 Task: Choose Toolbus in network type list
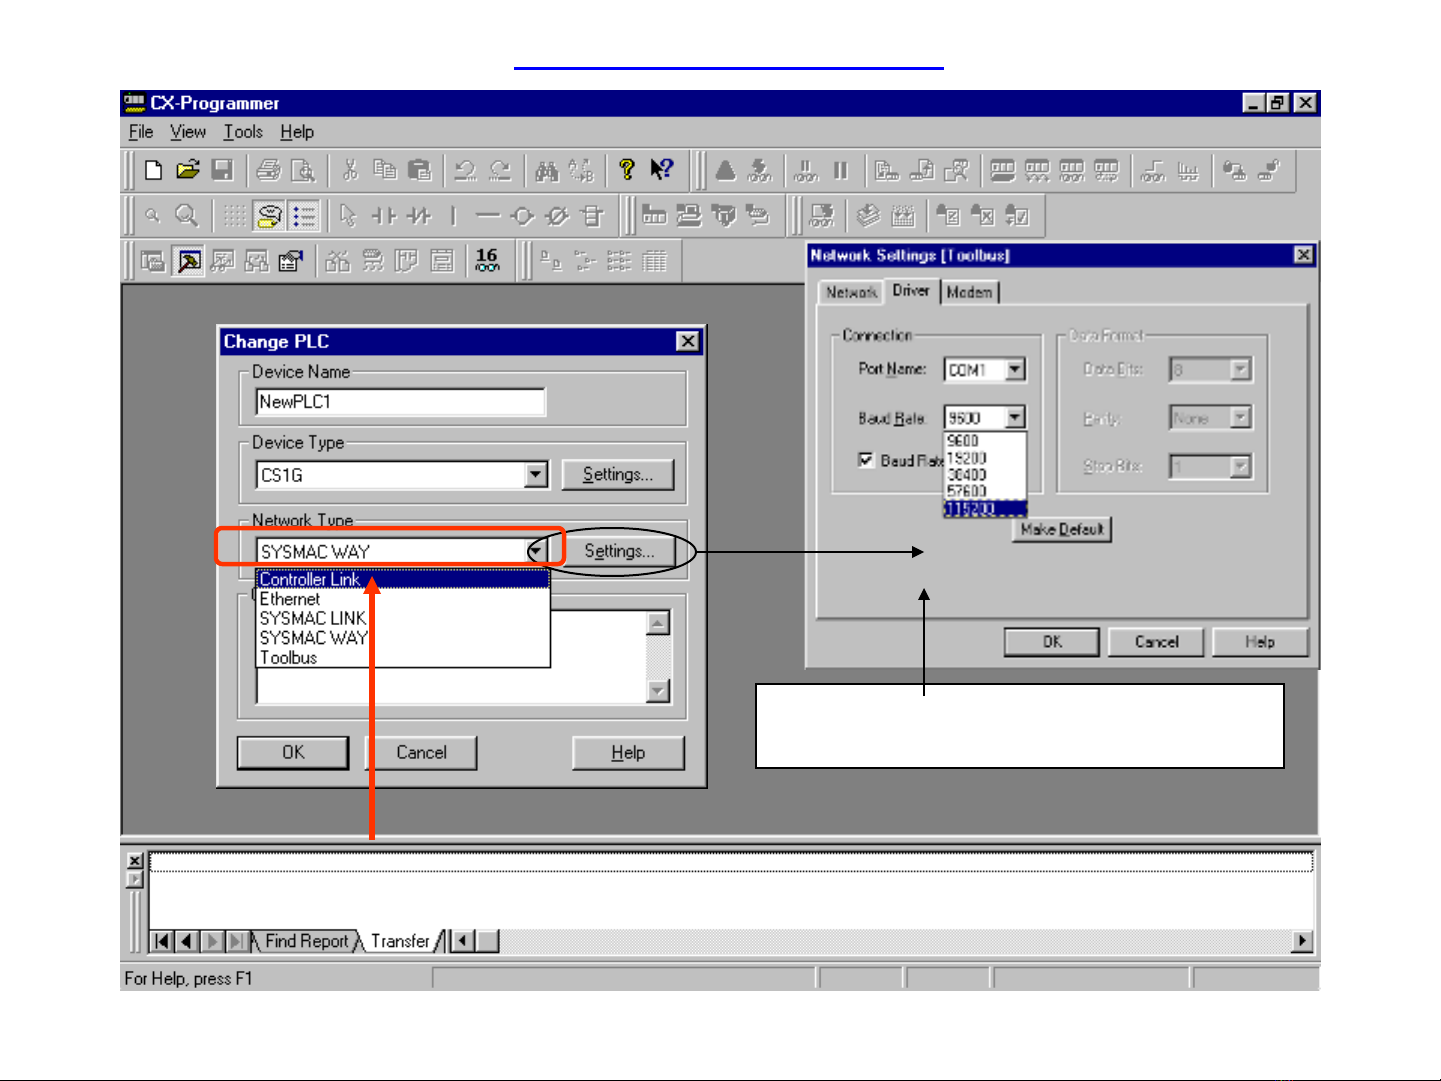pos(403,658)
